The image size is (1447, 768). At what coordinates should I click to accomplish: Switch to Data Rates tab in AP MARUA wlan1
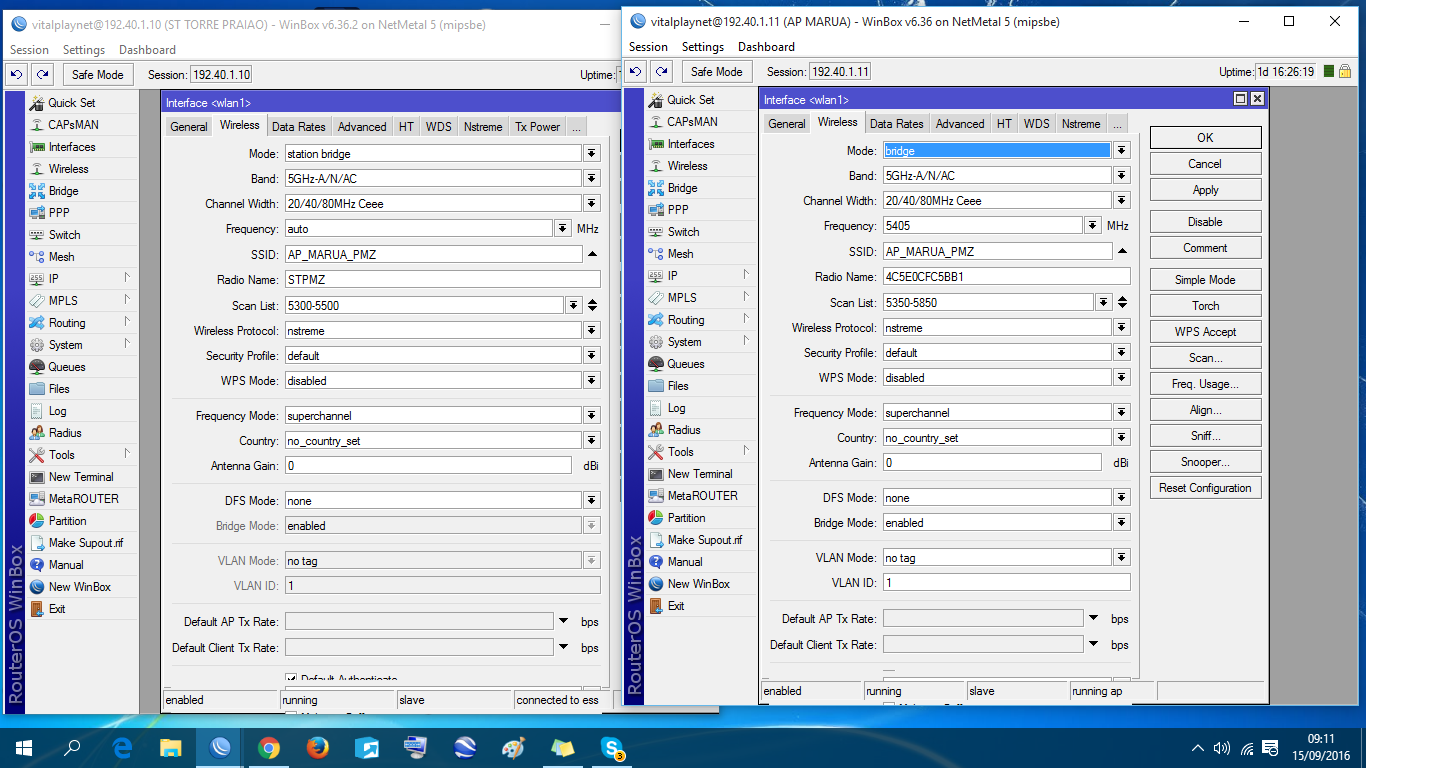pos(897,124)
